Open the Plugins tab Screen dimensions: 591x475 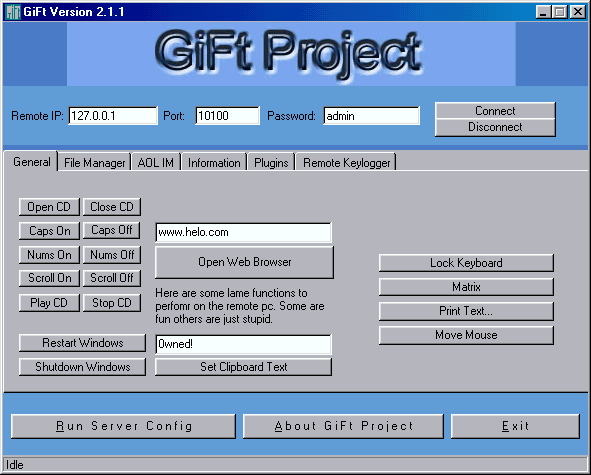pos(271,162)
